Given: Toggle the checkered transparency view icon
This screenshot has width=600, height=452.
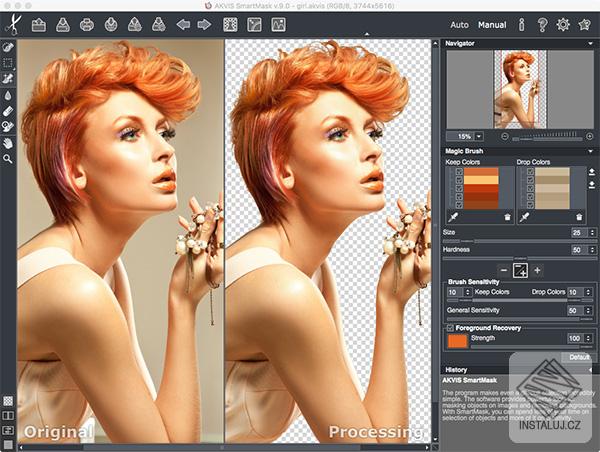Looking at the screenshot, I should tap(8, 401).
